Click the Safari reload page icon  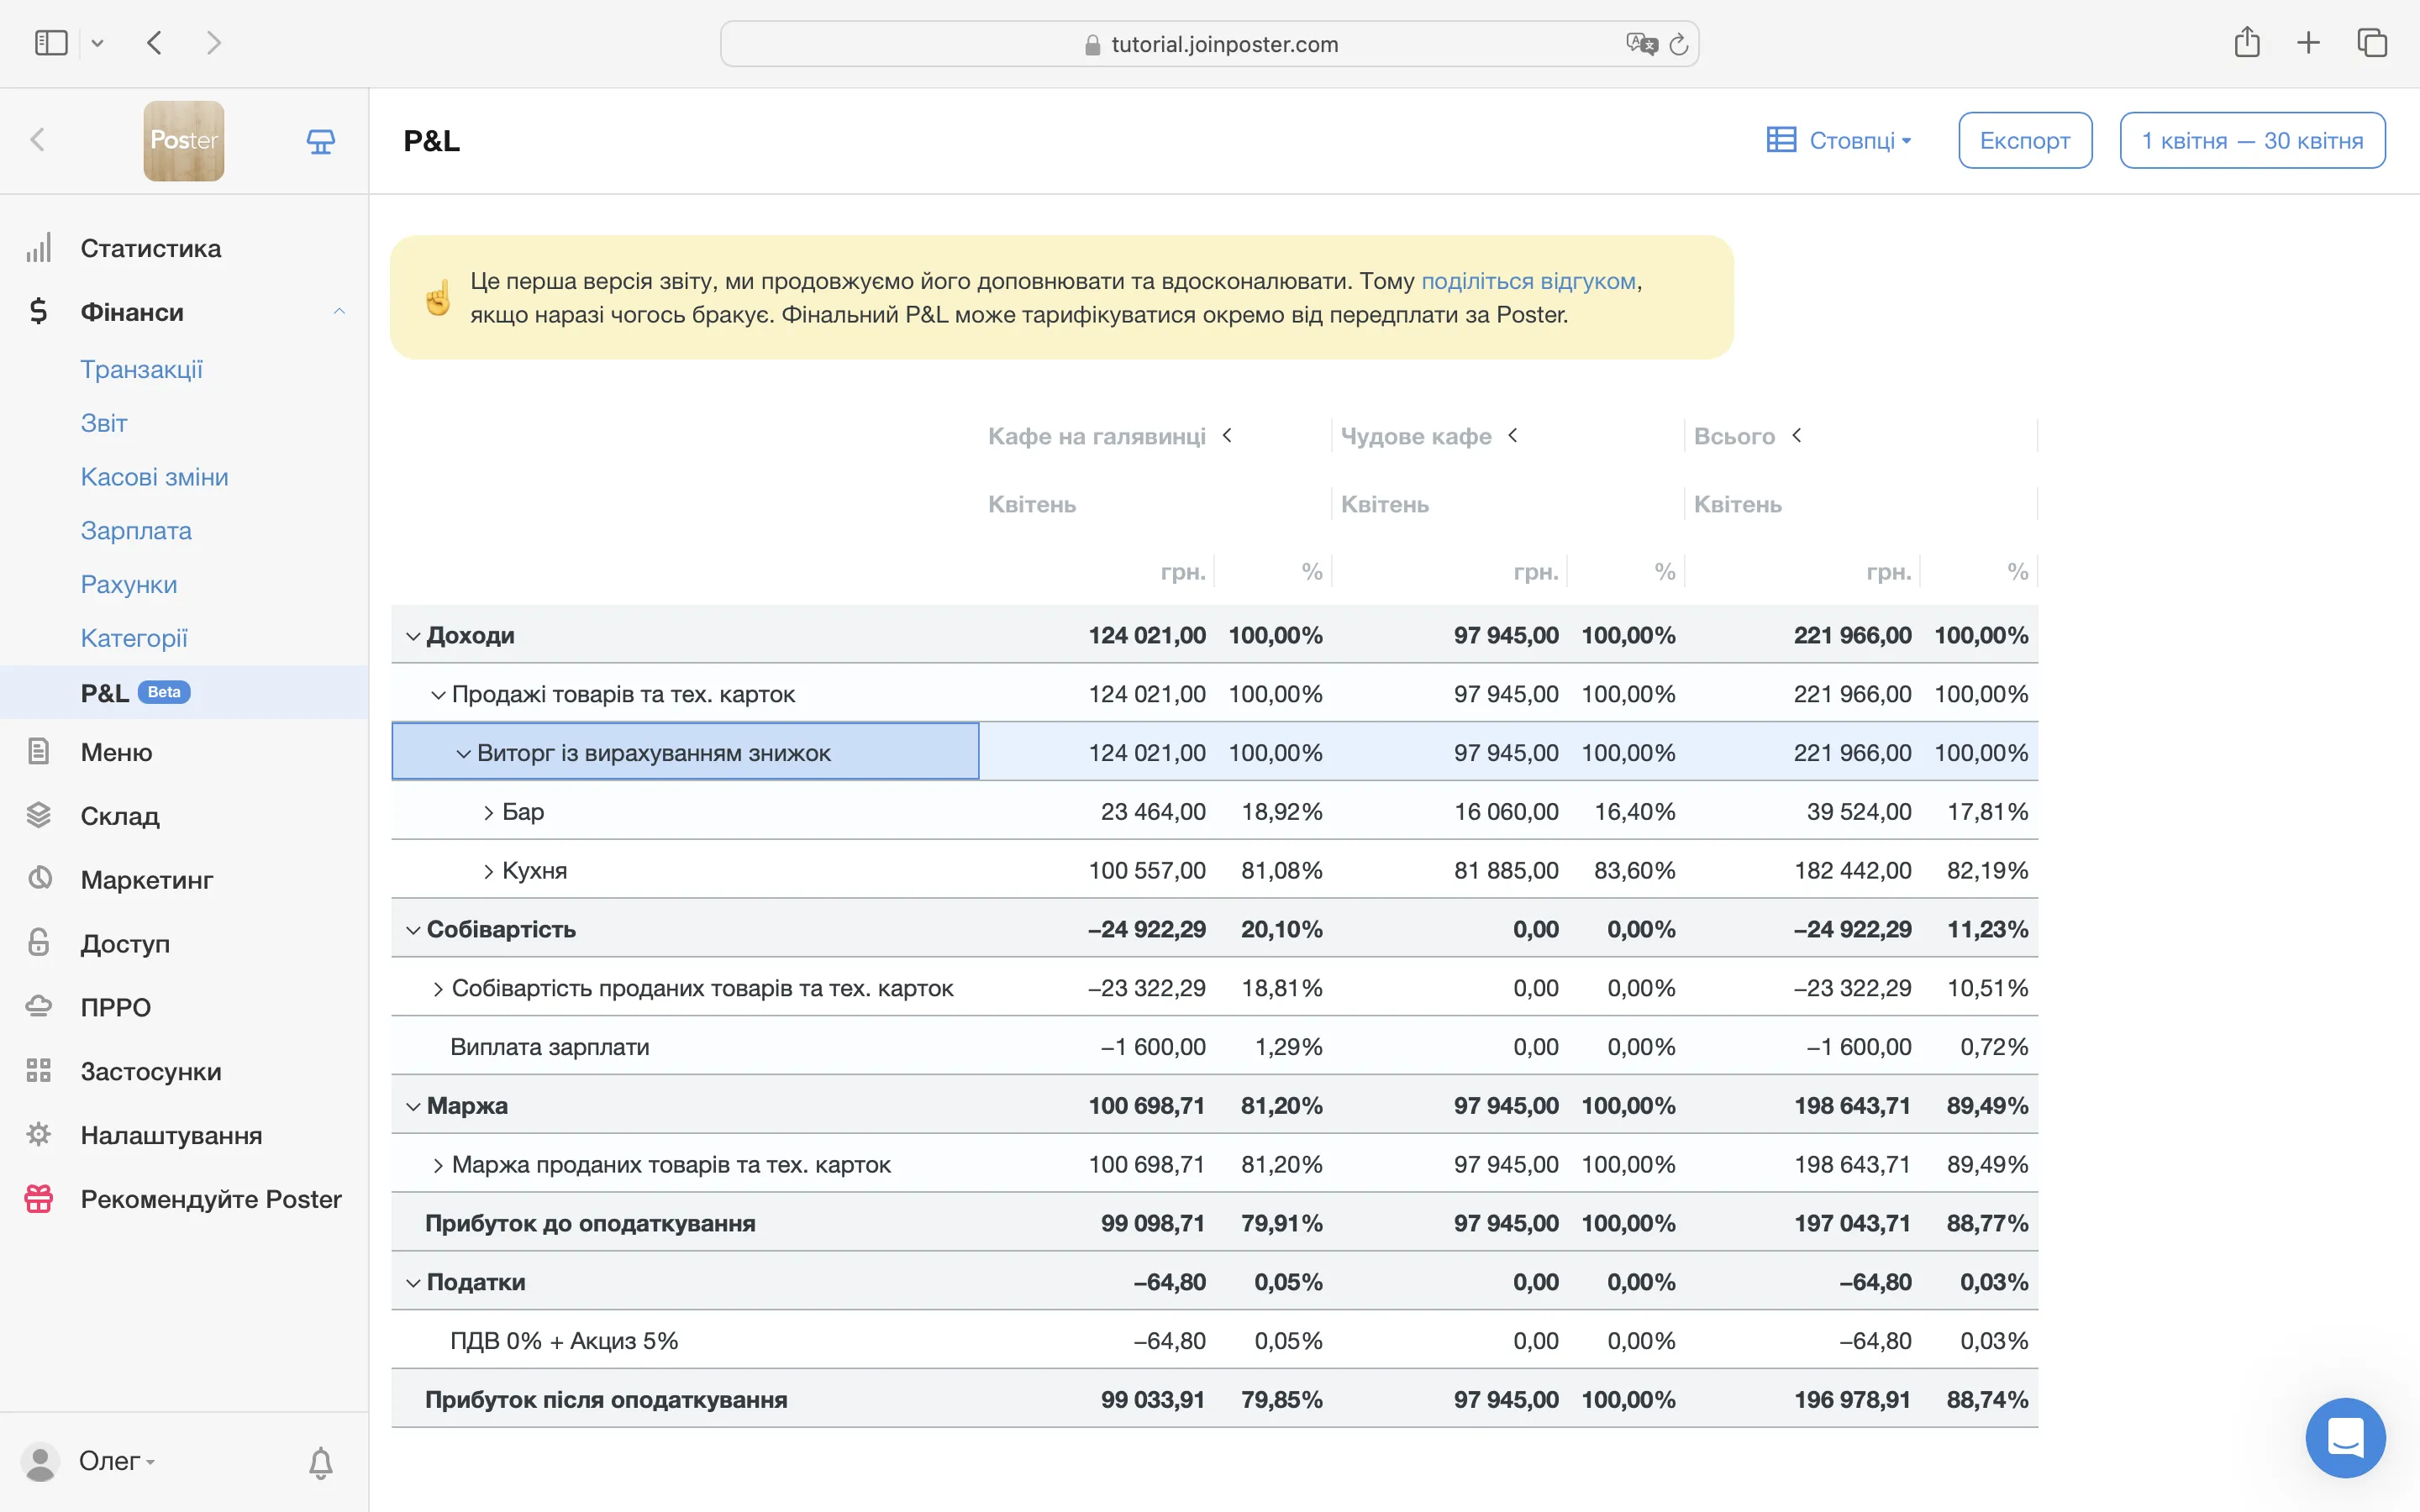[x=1679, y=44]
